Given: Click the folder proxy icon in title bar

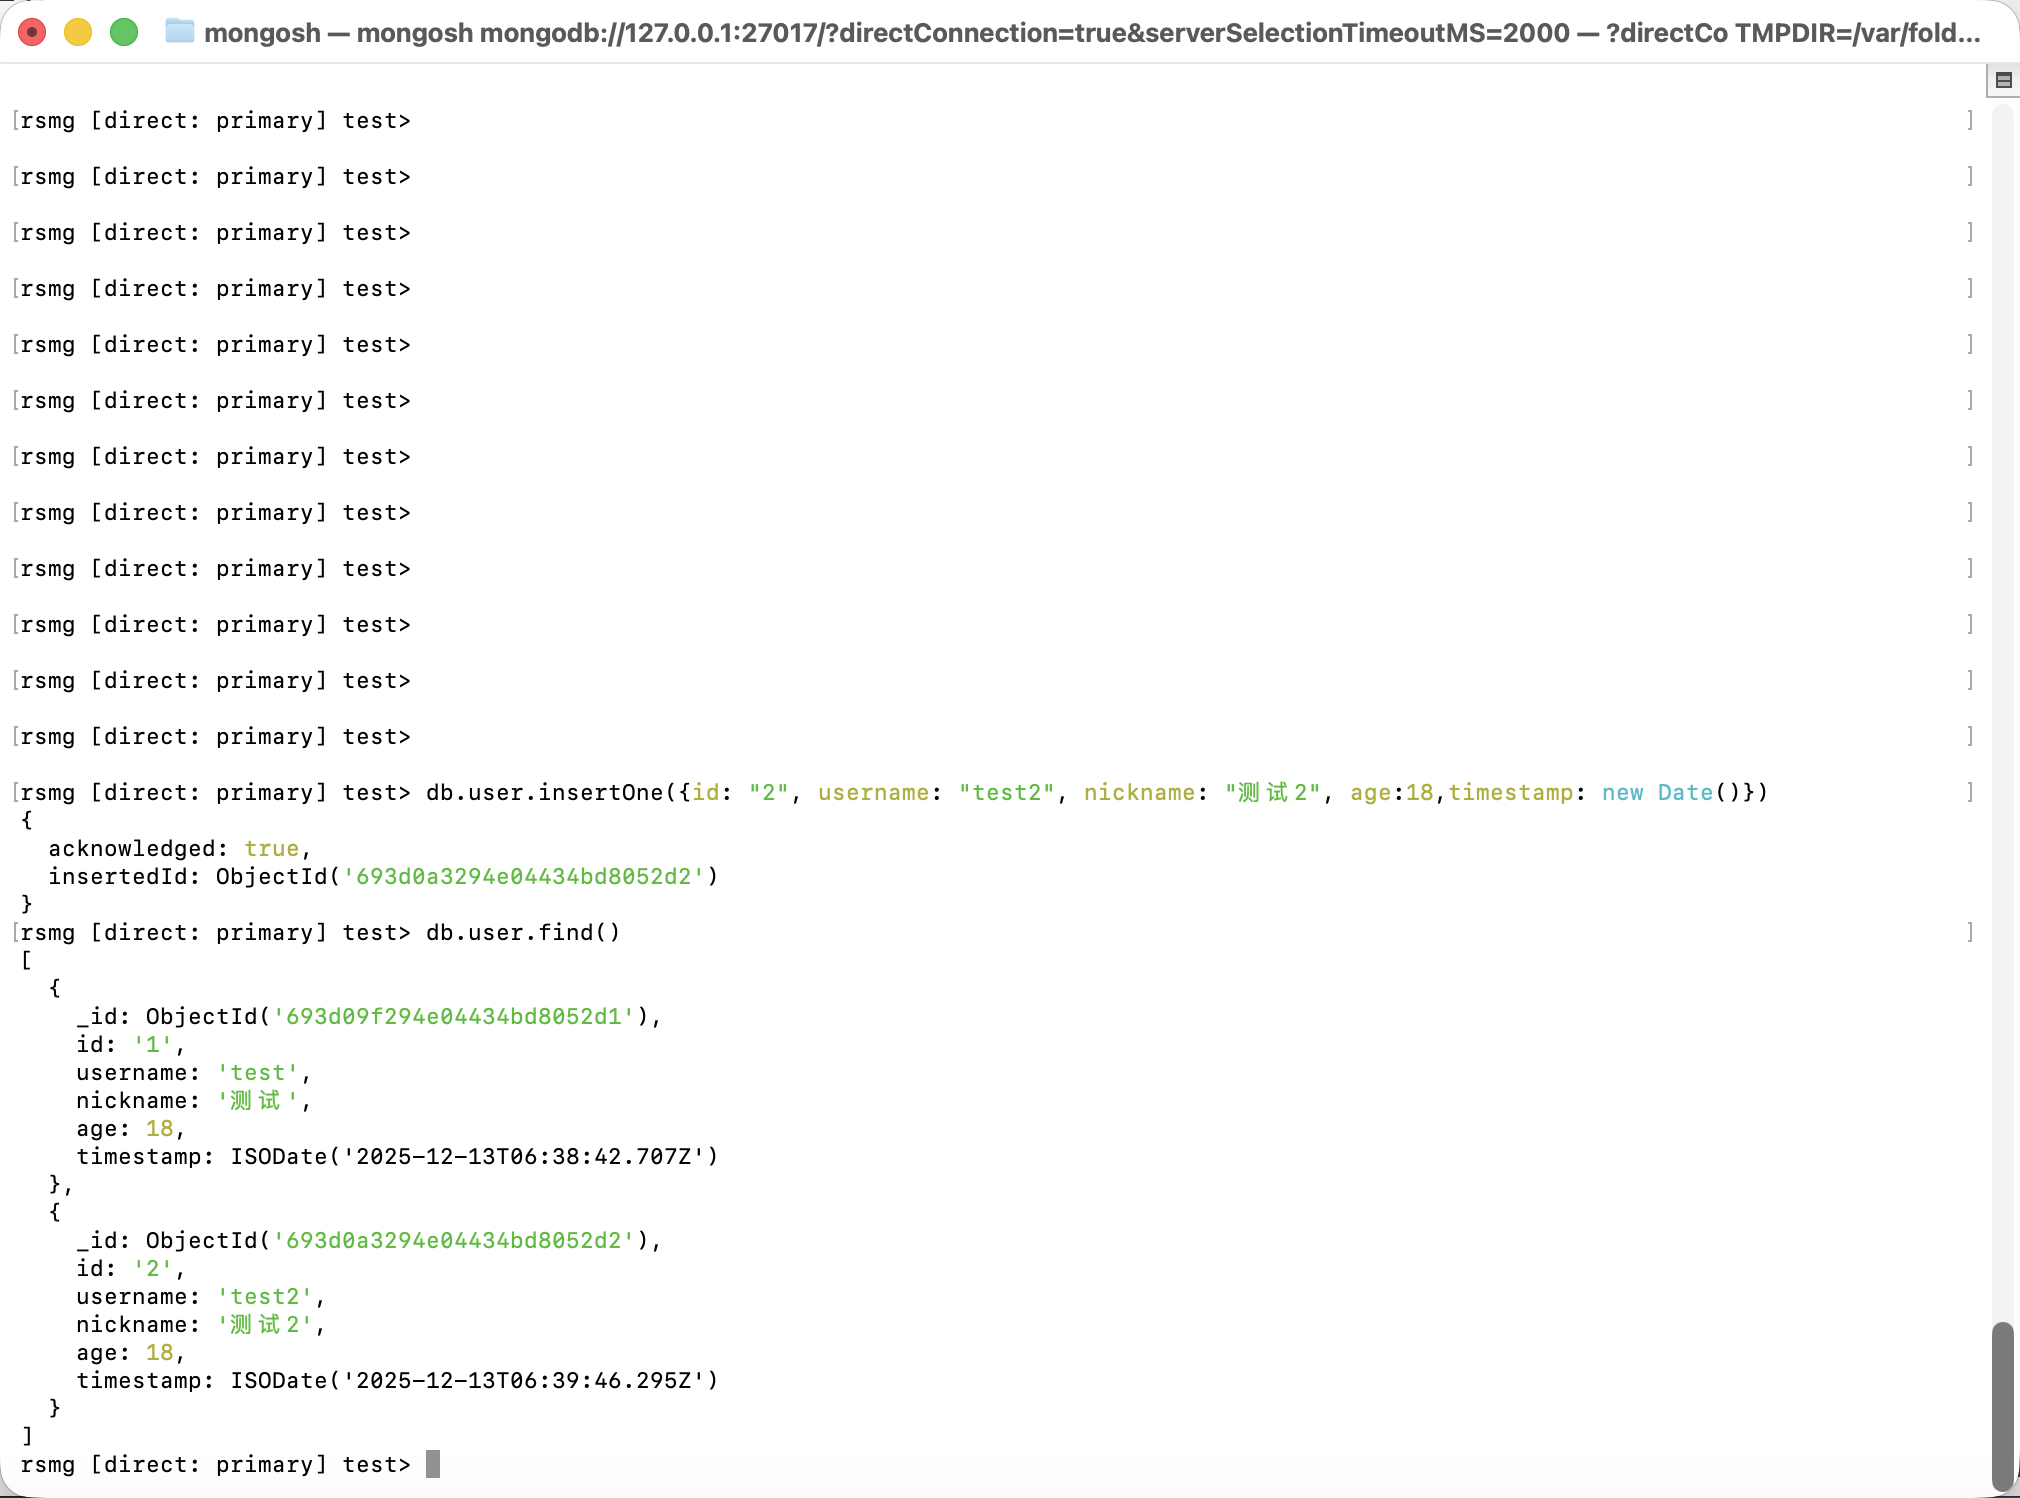Looking at the screenshot, I should pyautogui.click(x=180, y=32).
